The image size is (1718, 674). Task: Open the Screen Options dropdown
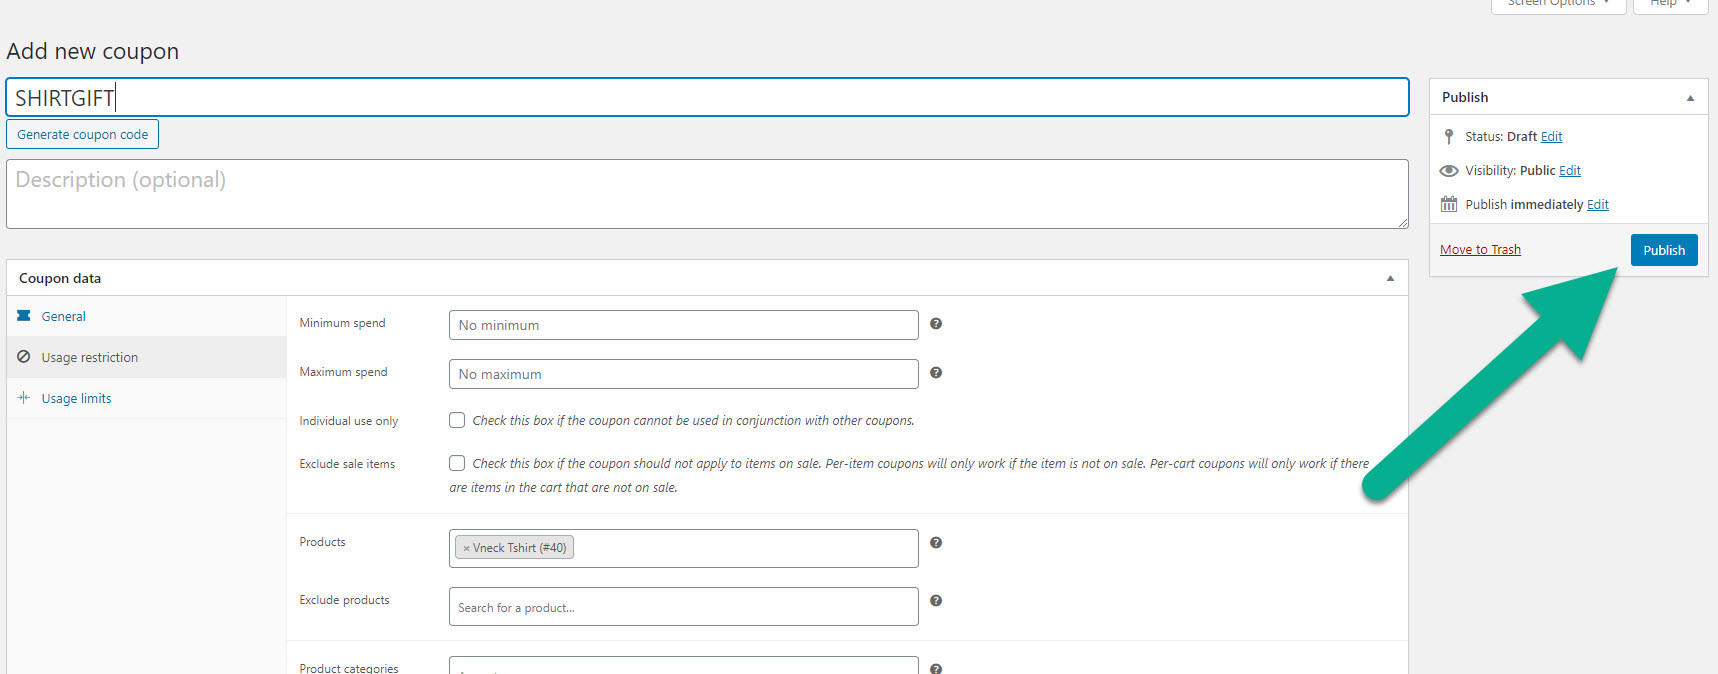[x=1557, y=4]
